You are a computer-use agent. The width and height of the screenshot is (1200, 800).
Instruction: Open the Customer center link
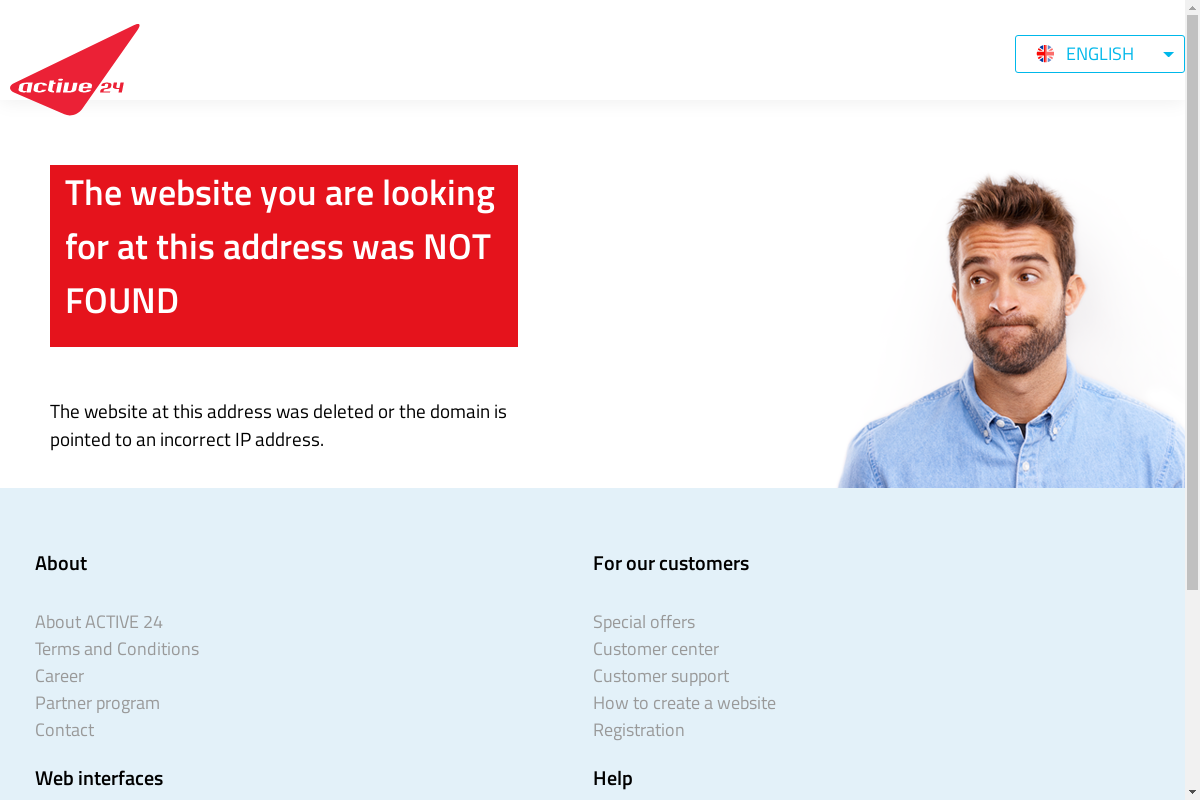click(x=656, y=649)
